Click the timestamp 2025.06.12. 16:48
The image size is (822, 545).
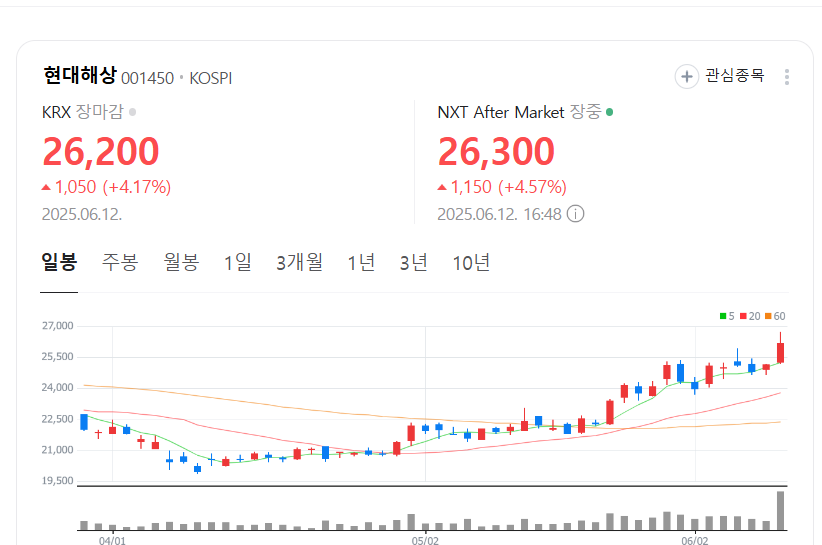tap(500, 214)
